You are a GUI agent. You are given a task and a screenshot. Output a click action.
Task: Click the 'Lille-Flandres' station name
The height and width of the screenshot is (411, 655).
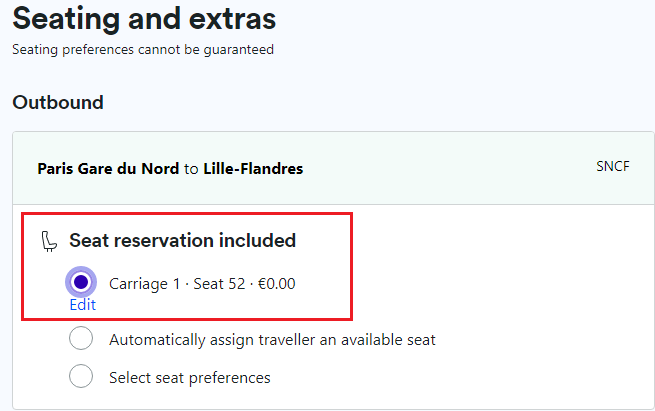pyautogui.click(x=253, y=169)
